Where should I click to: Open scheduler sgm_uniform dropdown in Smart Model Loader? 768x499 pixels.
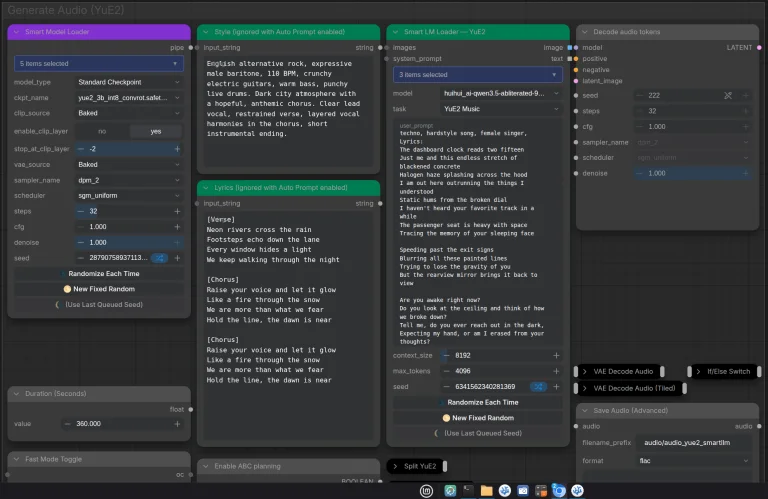point(129,195)
